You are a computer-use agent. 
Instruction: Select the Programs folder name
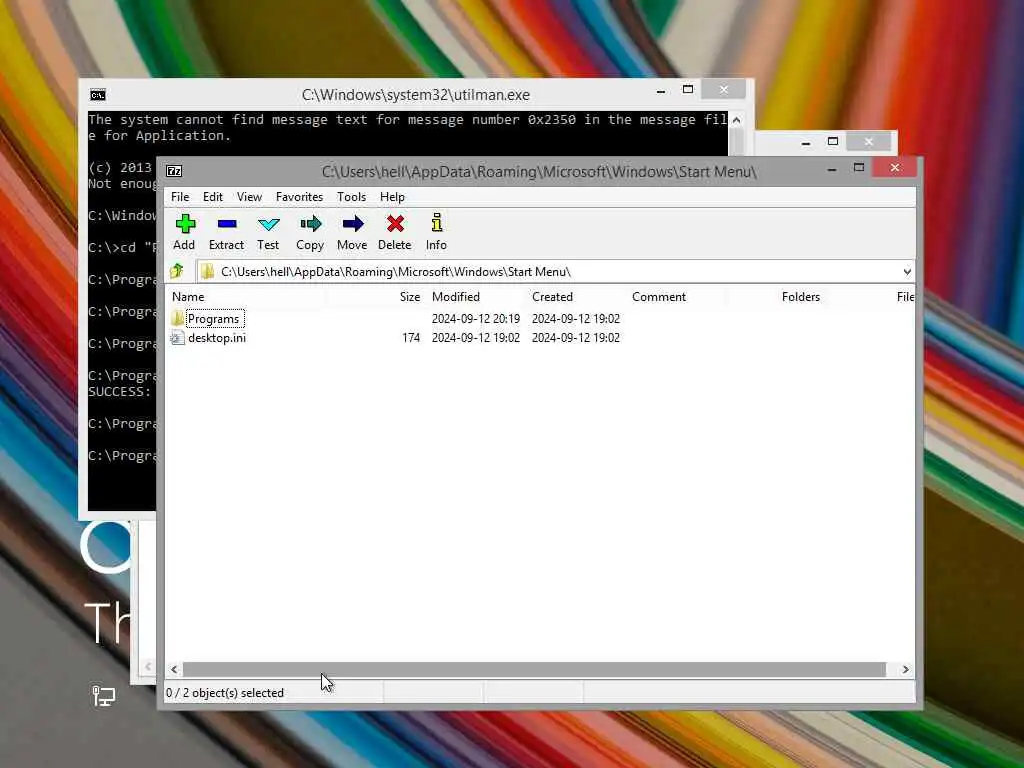tap(213, 319)
